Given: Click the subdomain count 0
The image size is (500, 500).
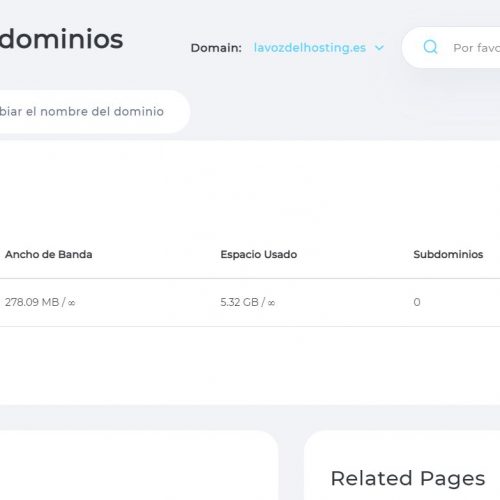Looking at the screenshot, I should [417, 302].
